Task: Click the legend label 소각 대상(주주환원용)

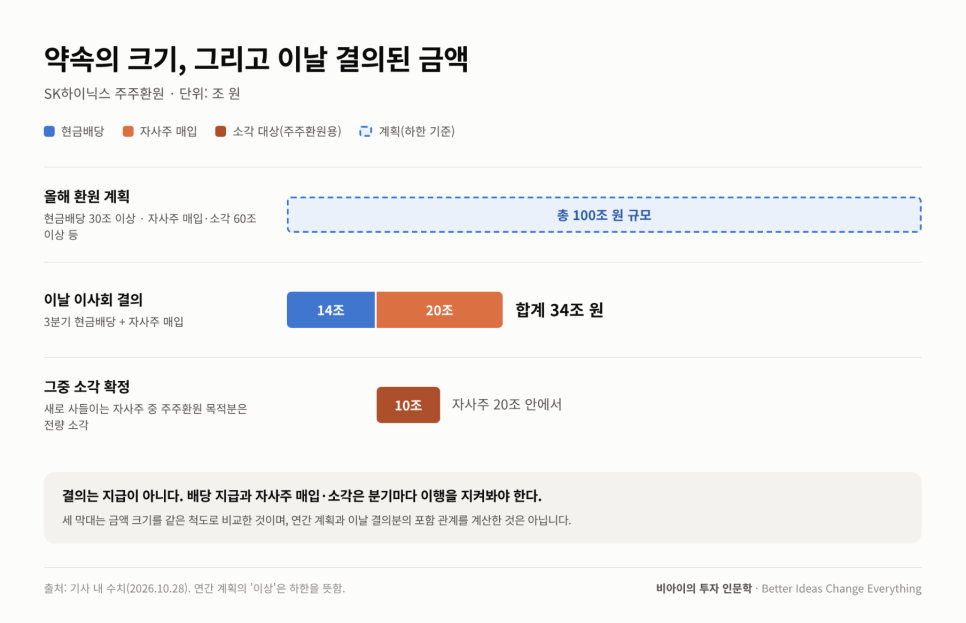Action: coord(286,131)
